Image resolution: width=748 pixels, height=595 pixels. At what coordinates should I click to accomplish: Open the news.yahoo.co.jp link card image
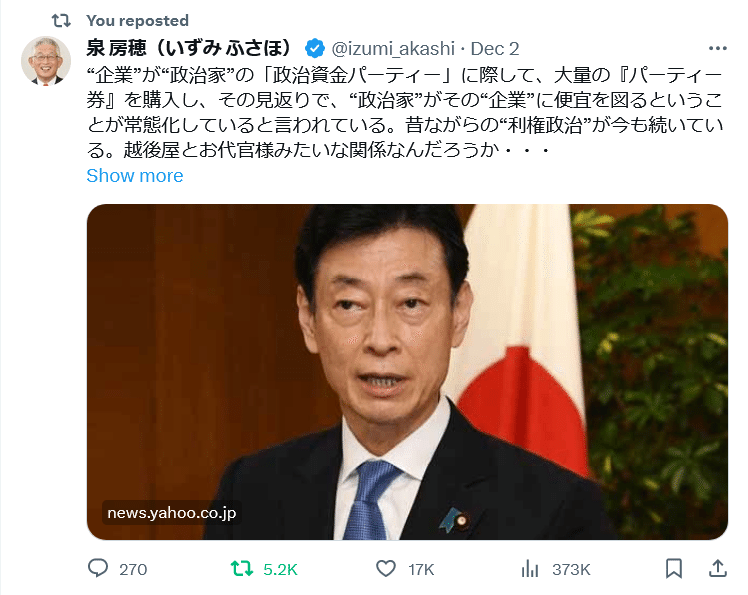click(407, 372)
